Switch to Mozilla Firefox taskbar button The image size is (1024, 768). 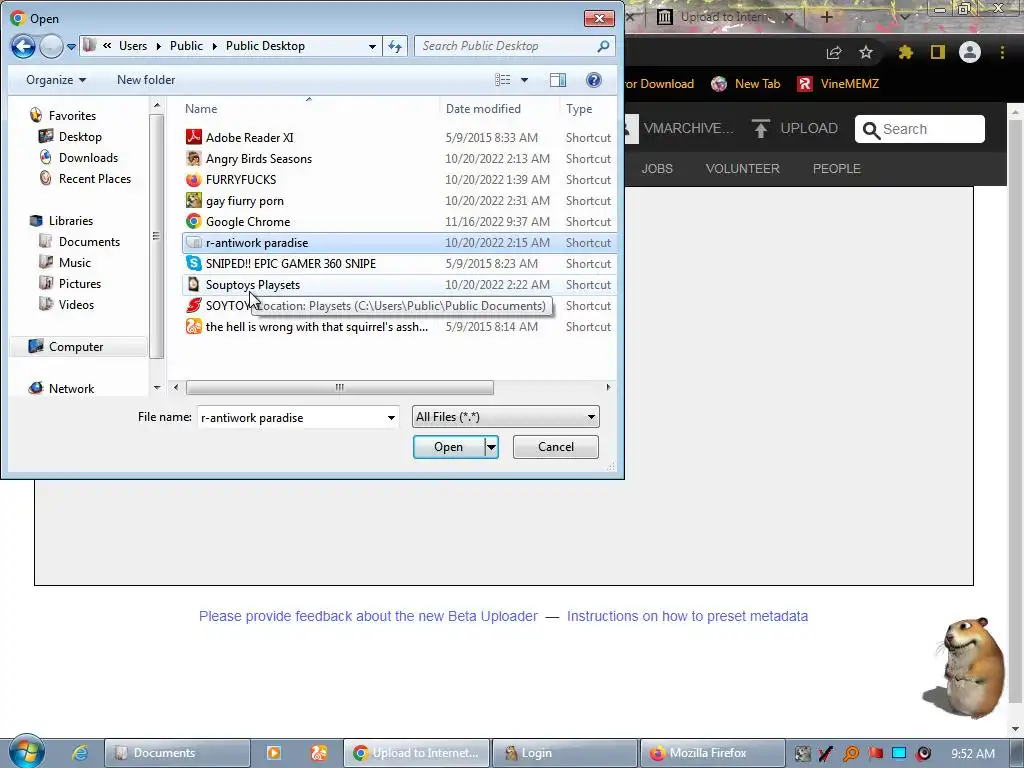point(712,753)
